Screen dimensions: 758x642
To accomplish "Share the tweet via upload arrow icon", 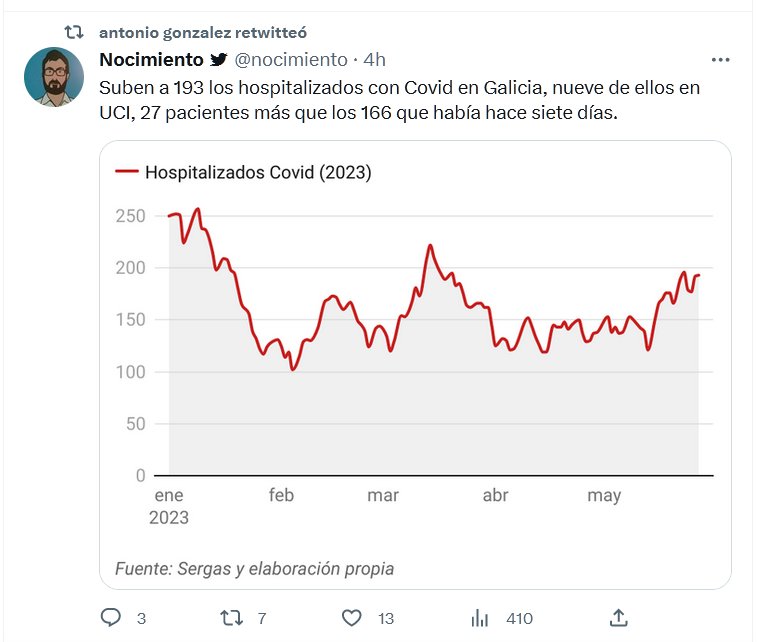I will pos(618,618).
